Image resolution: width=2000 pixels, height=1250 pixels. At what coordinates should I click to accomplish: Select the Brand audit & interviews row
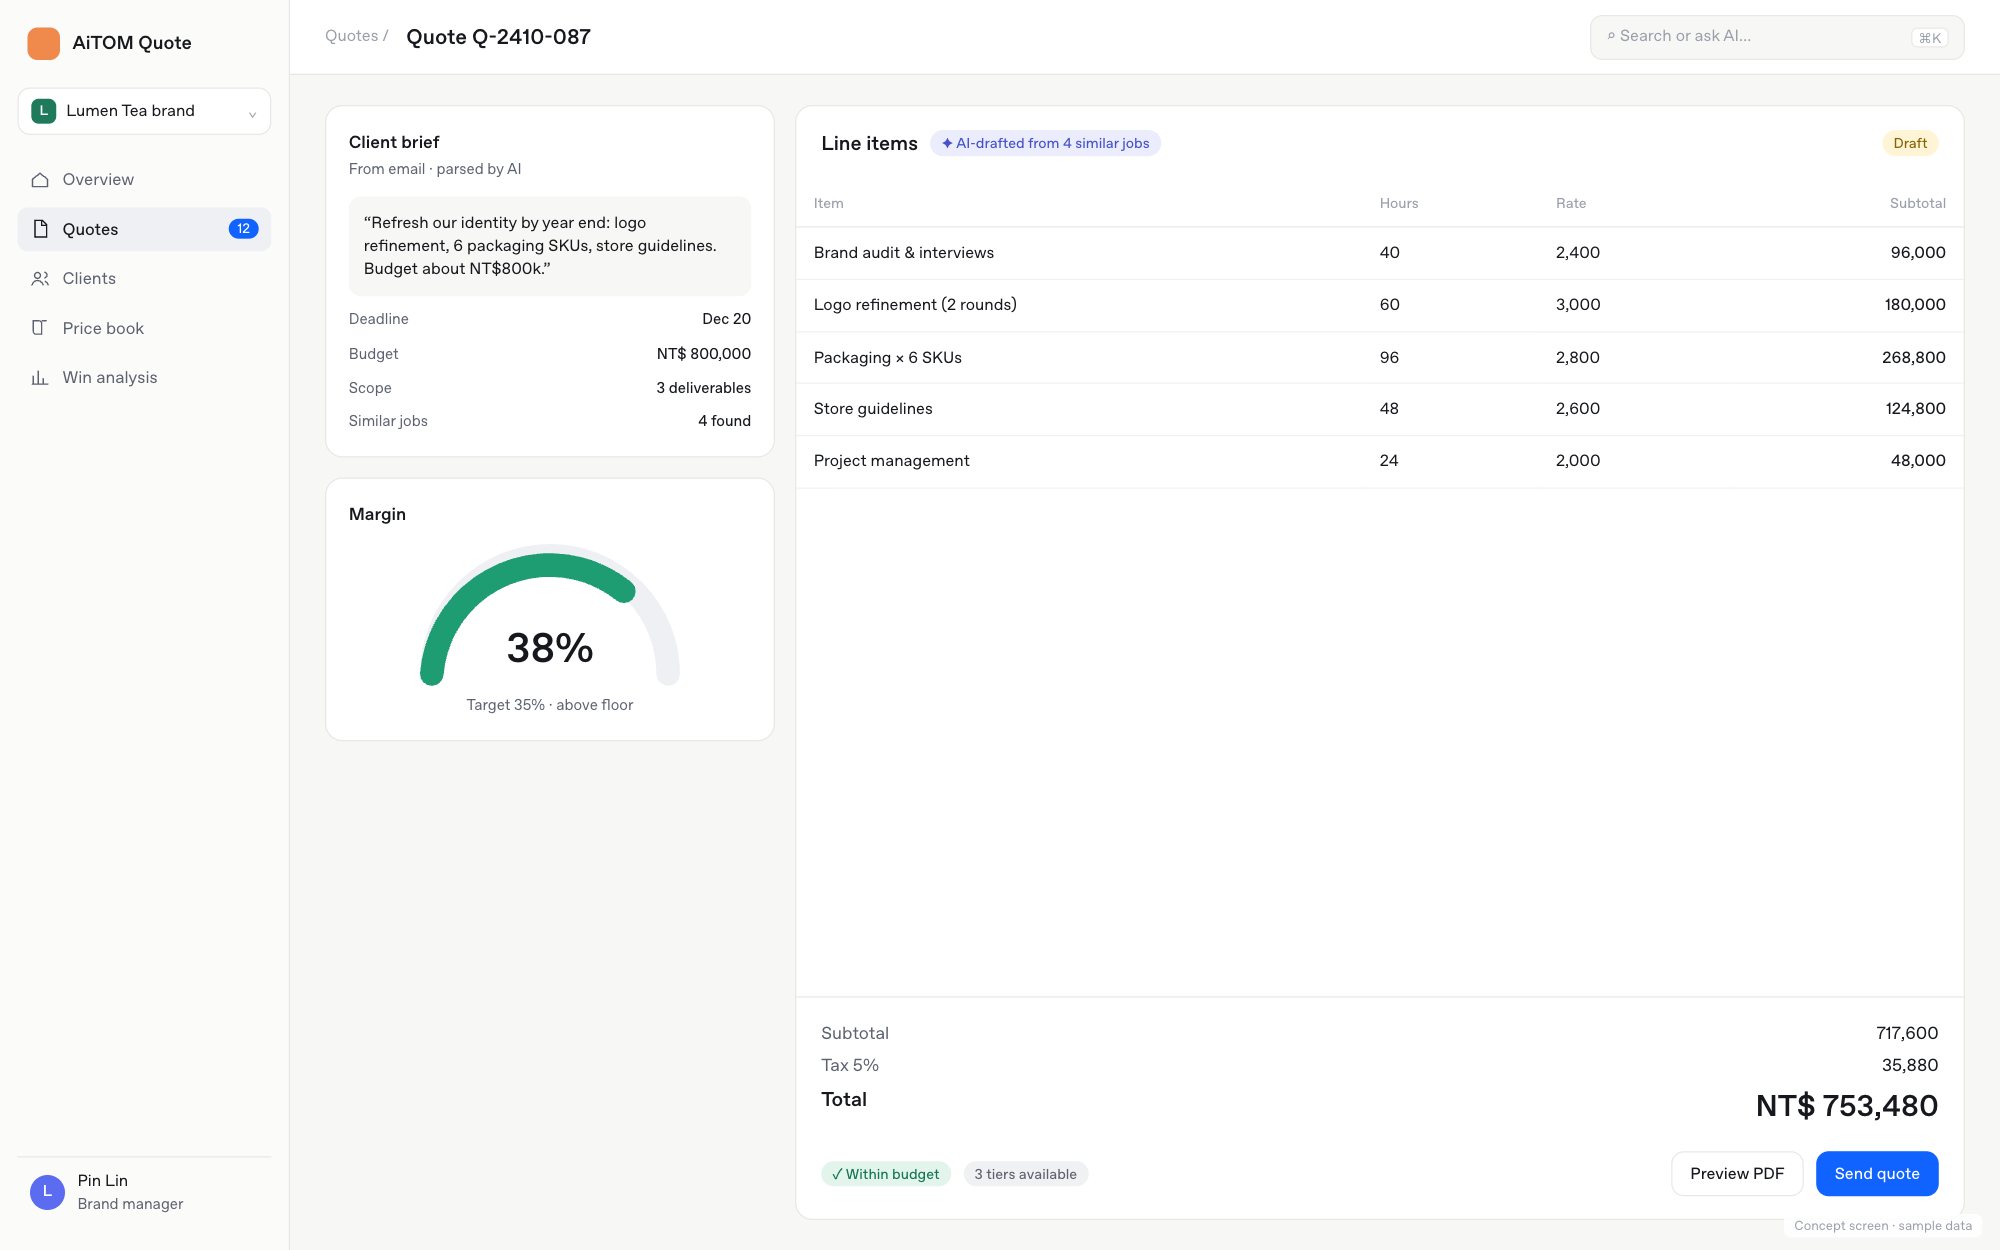click(x=1380, y=253)
